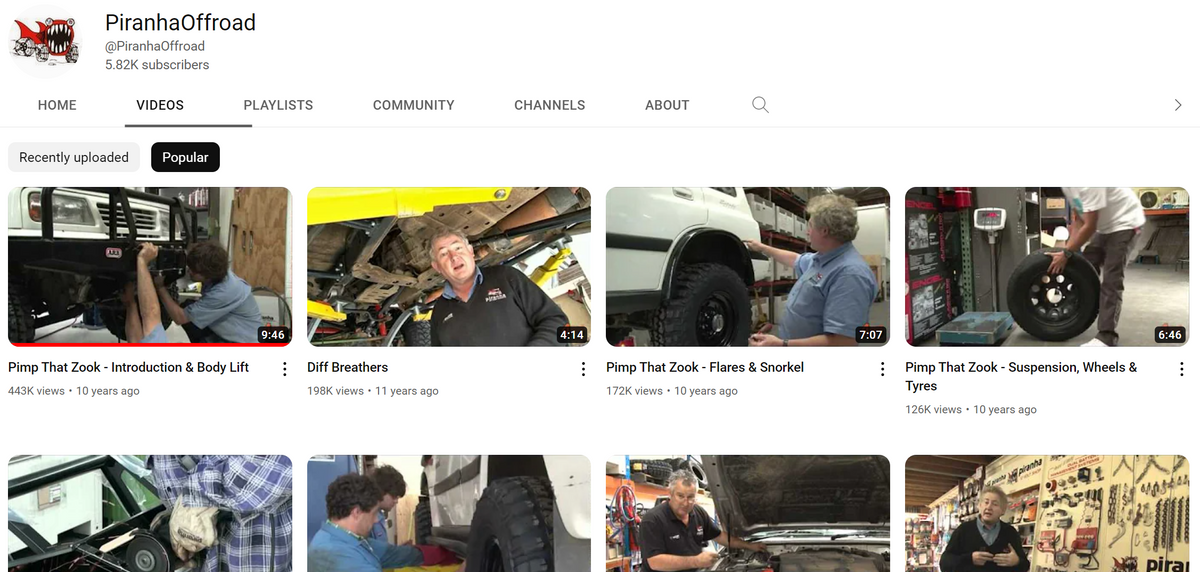Click the 126K views metadata text
The width and height of the screenshot is (1200, 572).
pos(933,410)
